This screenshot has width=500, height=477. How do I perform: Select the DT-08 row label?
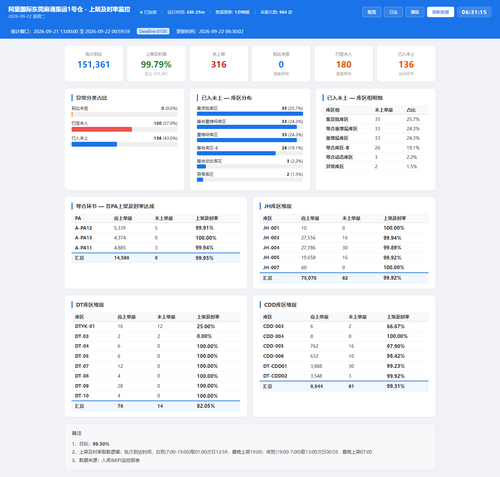click(82, 376)
